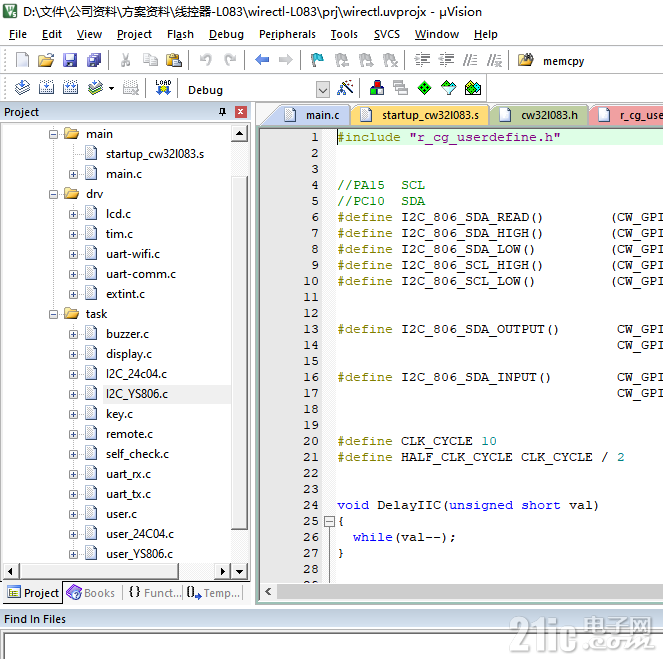Open the Debug target dropdown
This screenshot has height=659, width=663.
(x=323, y=89)
